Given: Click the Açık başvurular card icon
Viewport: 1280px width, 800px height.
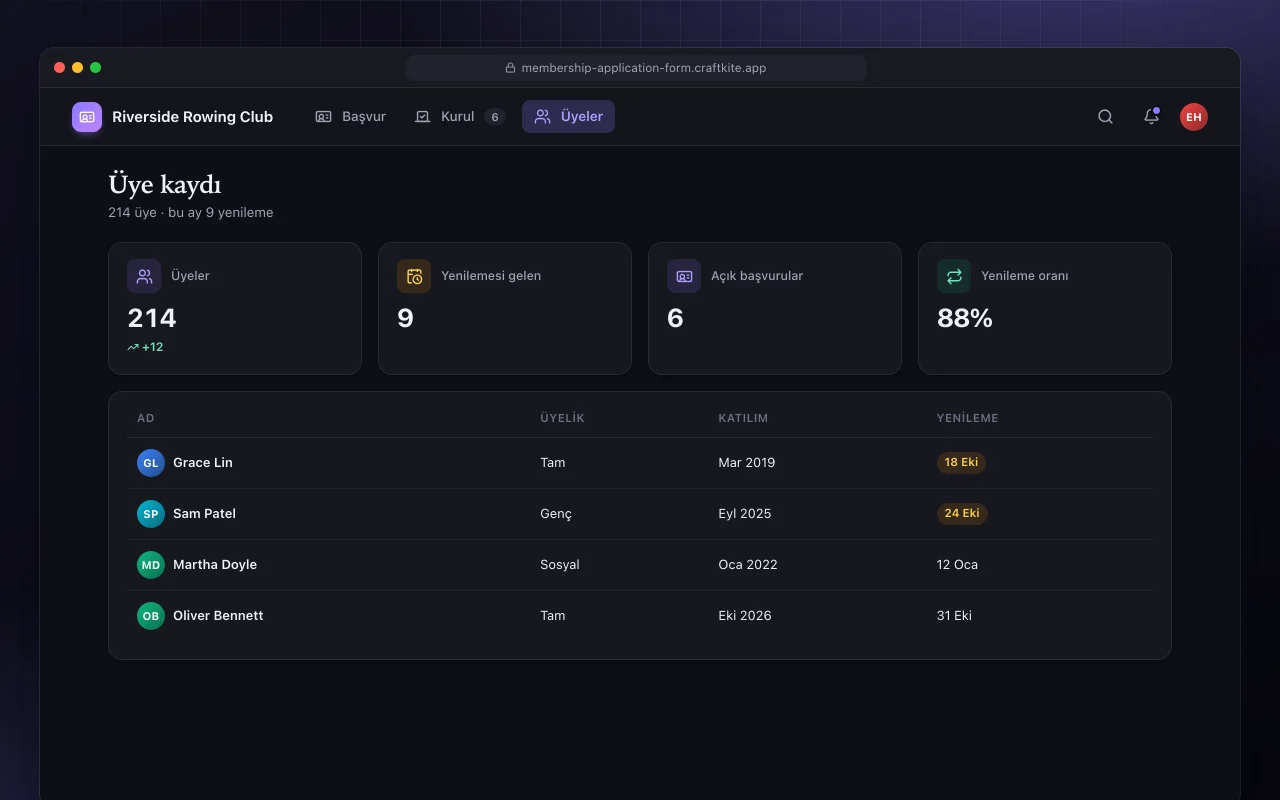Looking at the screenshot, I should (x=684, y=276).
